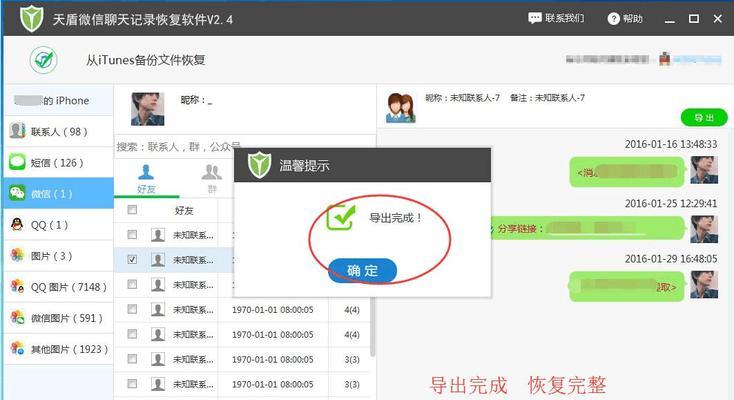Select QQ 图片 (7148) in sidebar

59,287
